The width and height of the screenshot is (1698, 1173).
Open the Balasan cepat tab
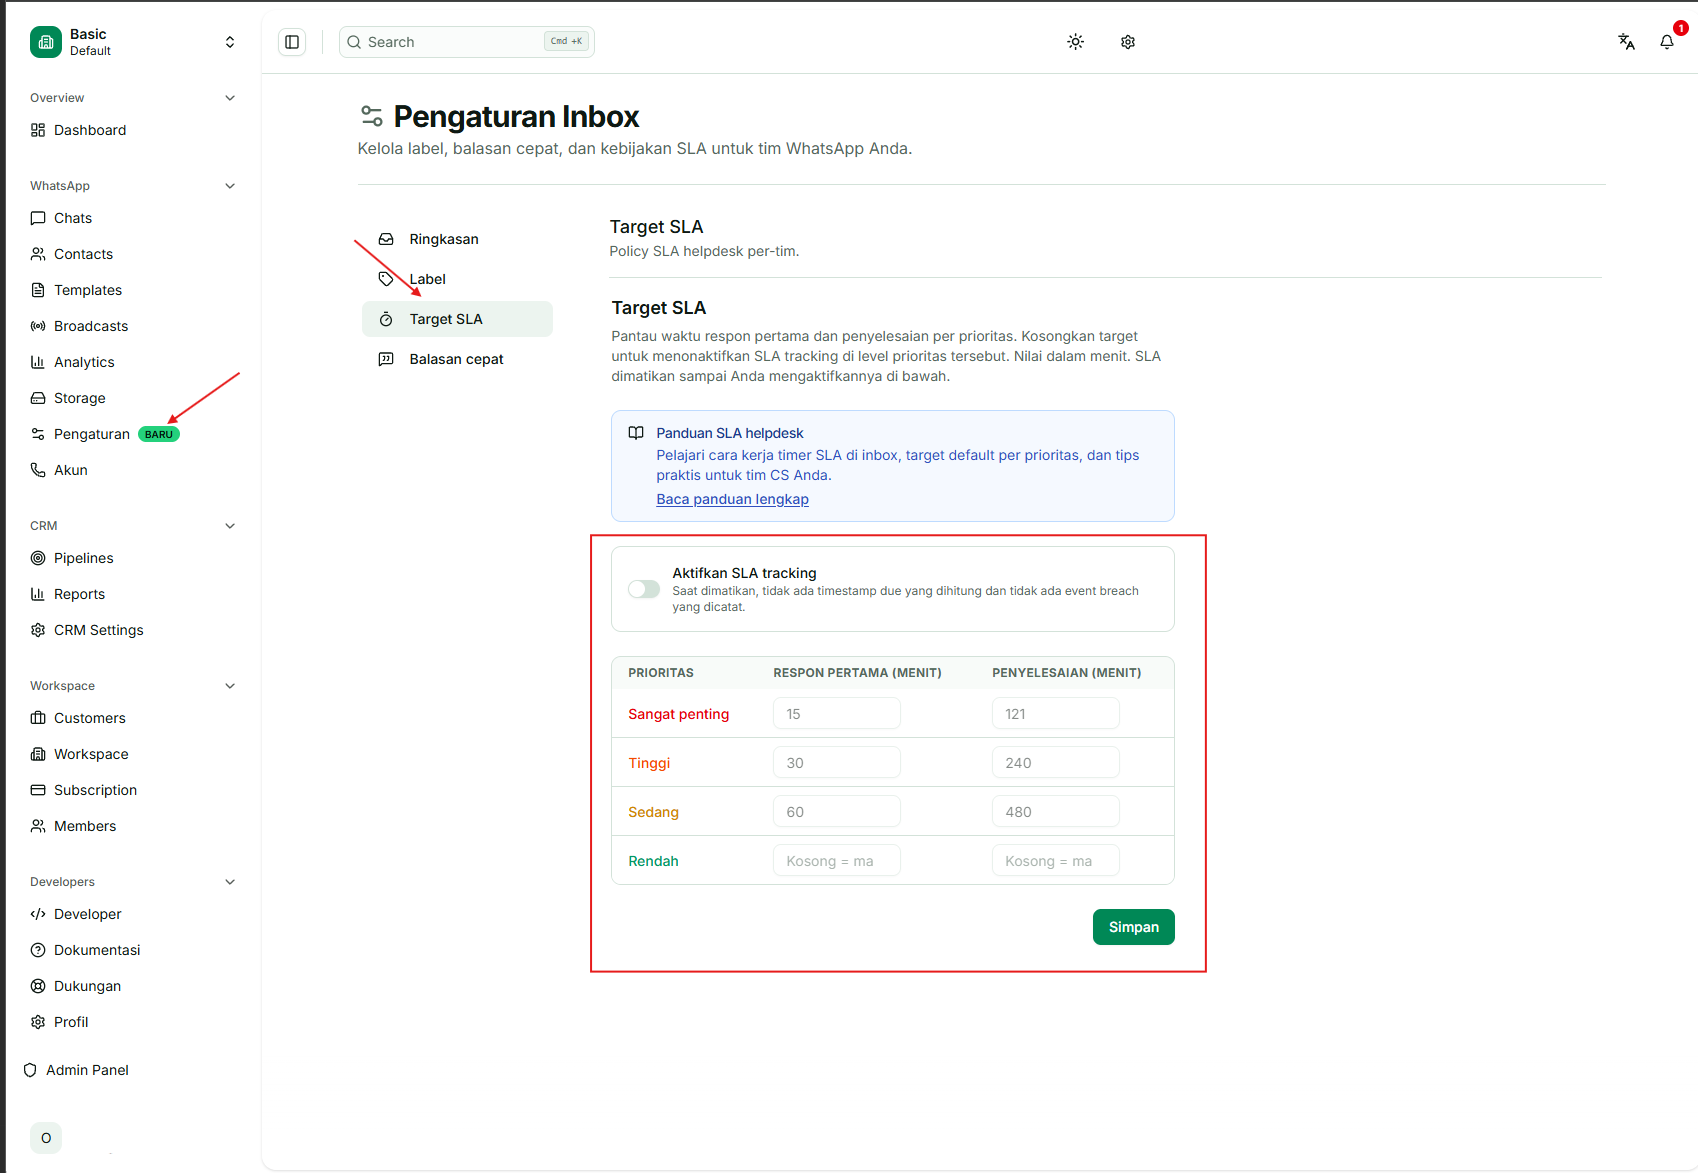tap(457, 359)
